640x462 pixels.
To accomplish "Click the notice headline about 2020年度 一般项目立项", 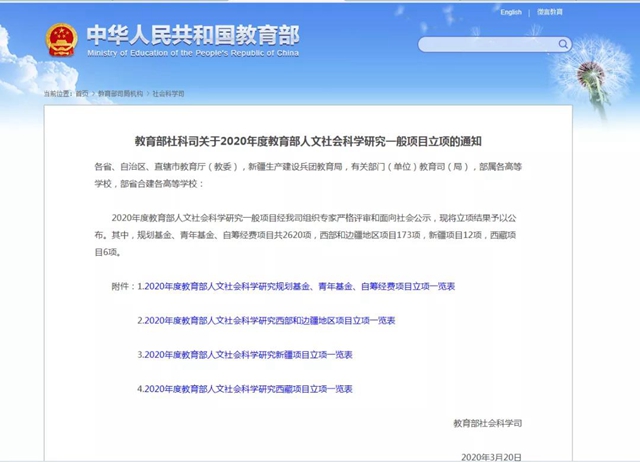I will (308, 141).
